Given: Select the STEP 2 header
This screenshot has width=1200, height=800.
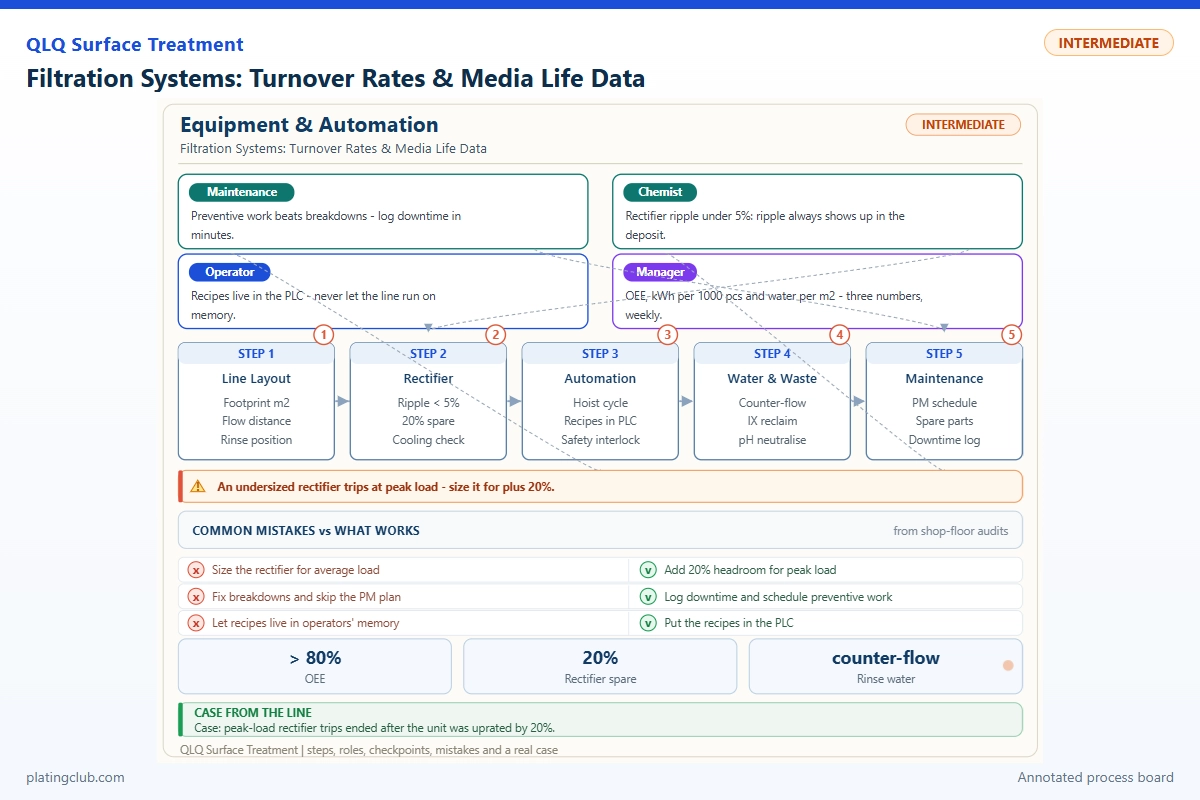Looking at the screenshot, I should [428, 353].
